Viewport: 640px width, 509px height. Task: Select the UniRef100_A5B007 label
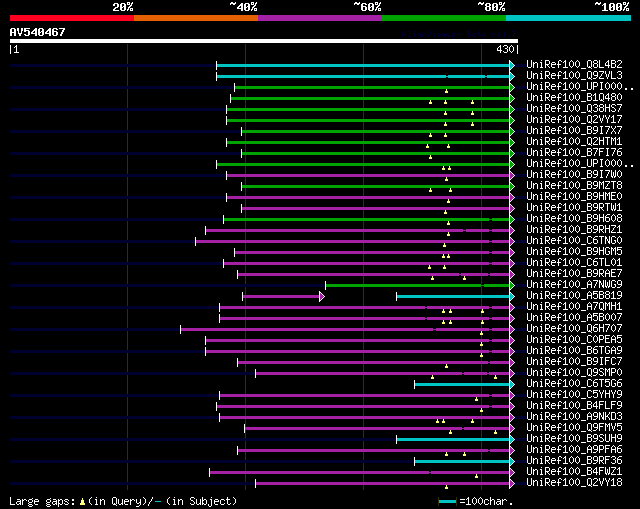574,318
